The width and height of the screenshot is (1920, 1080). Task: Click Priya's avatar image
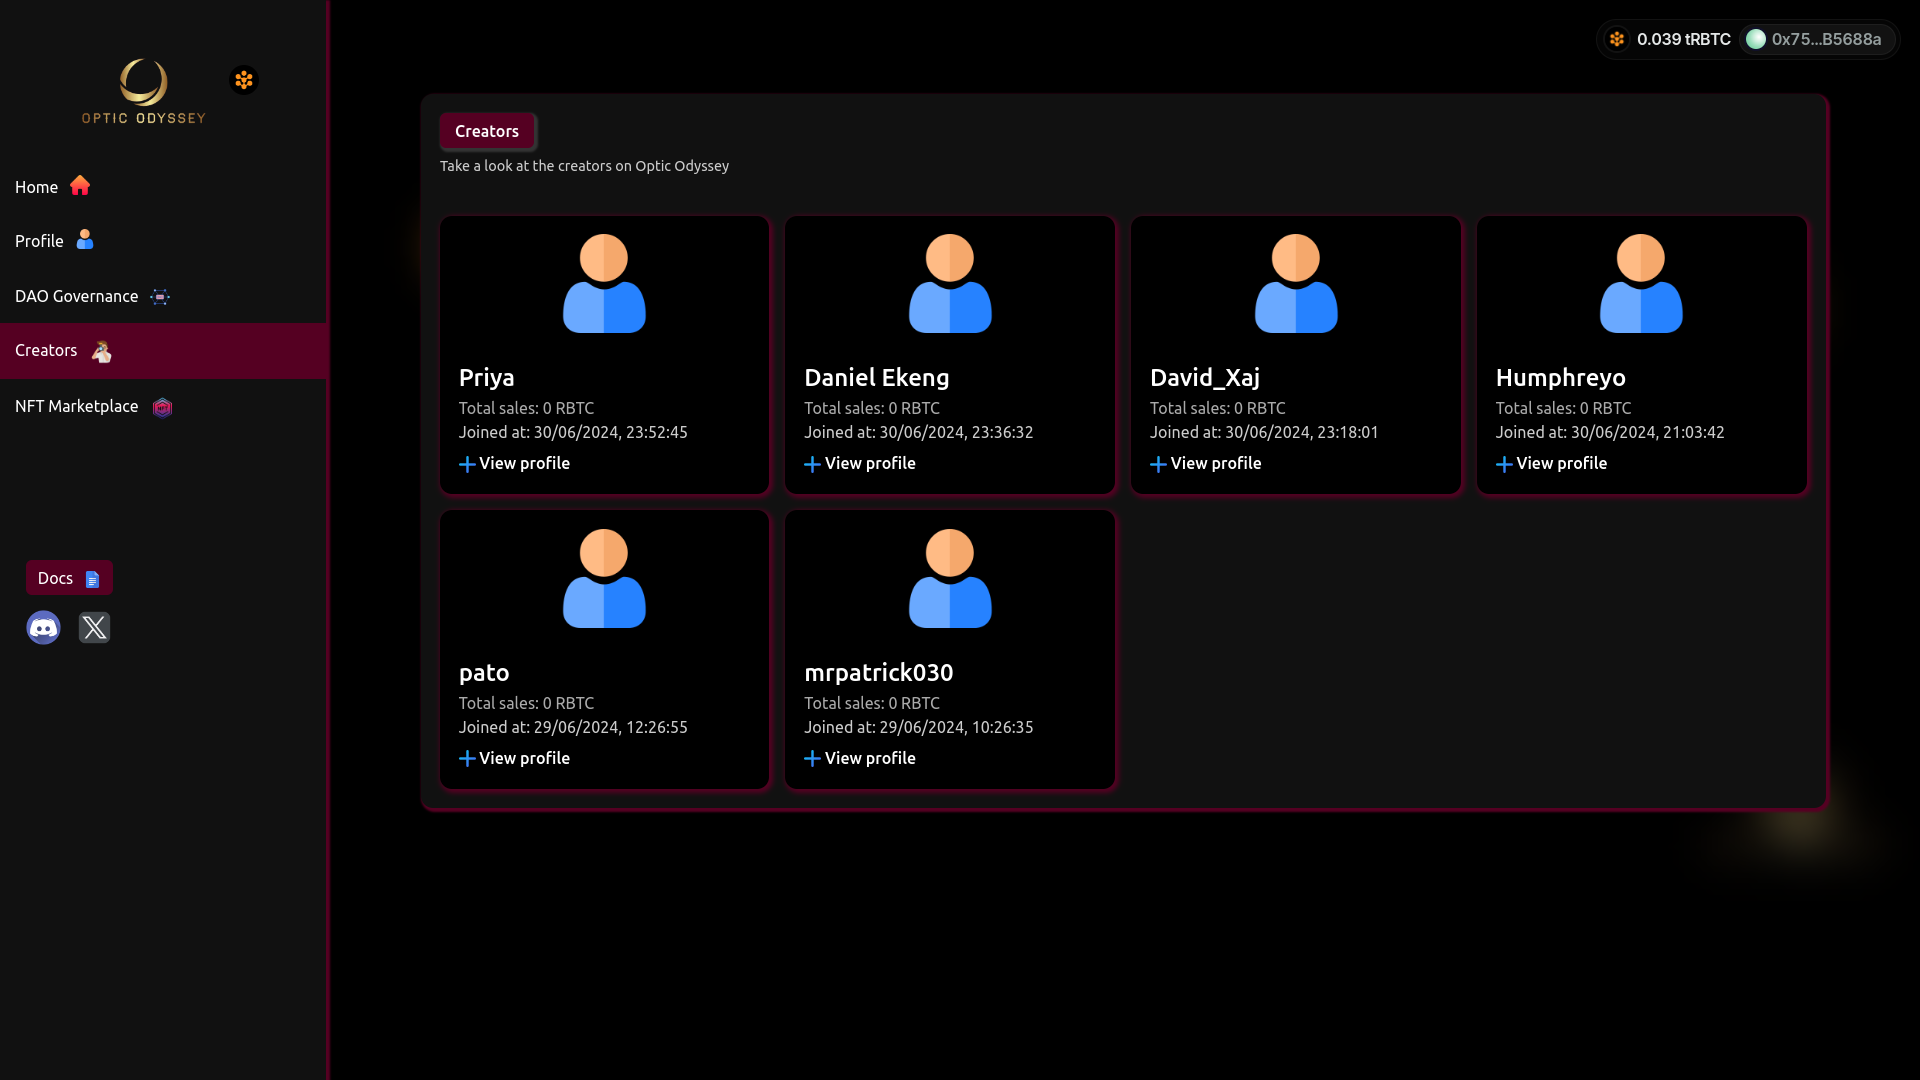click(604, 284)
